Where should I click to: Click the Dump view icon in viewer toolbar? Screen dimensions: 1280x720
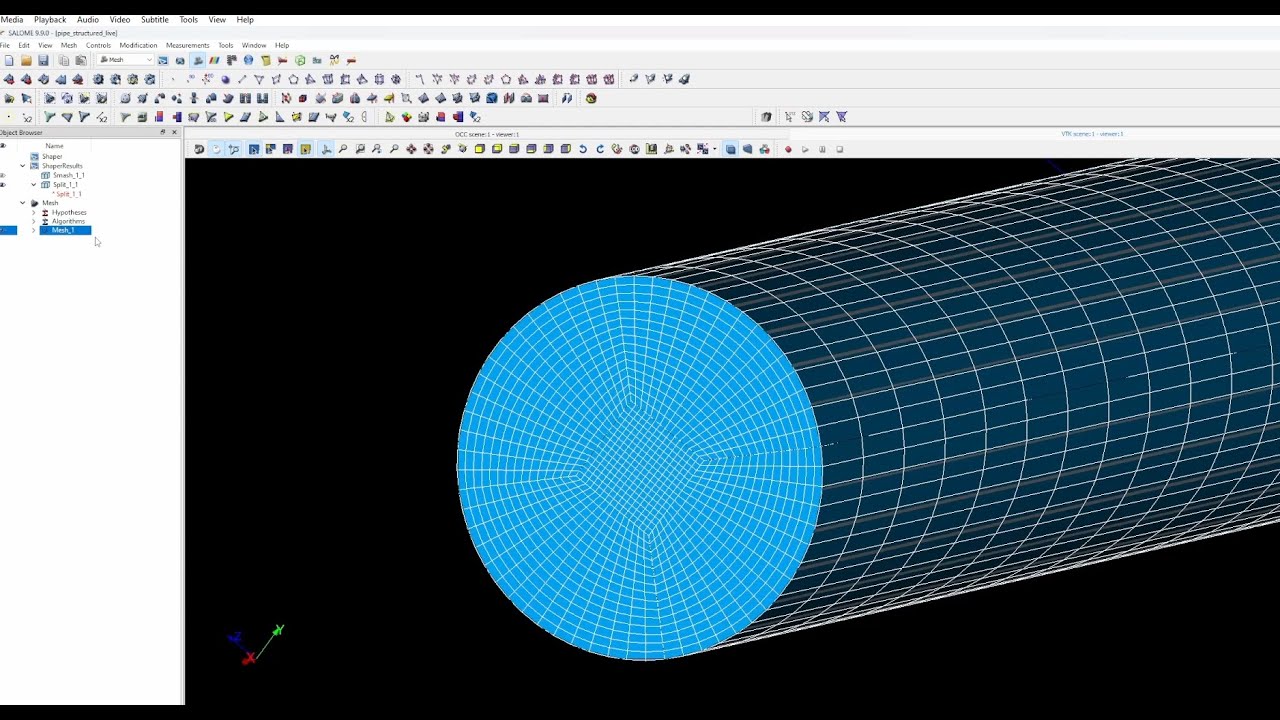[x=198, y=149]
